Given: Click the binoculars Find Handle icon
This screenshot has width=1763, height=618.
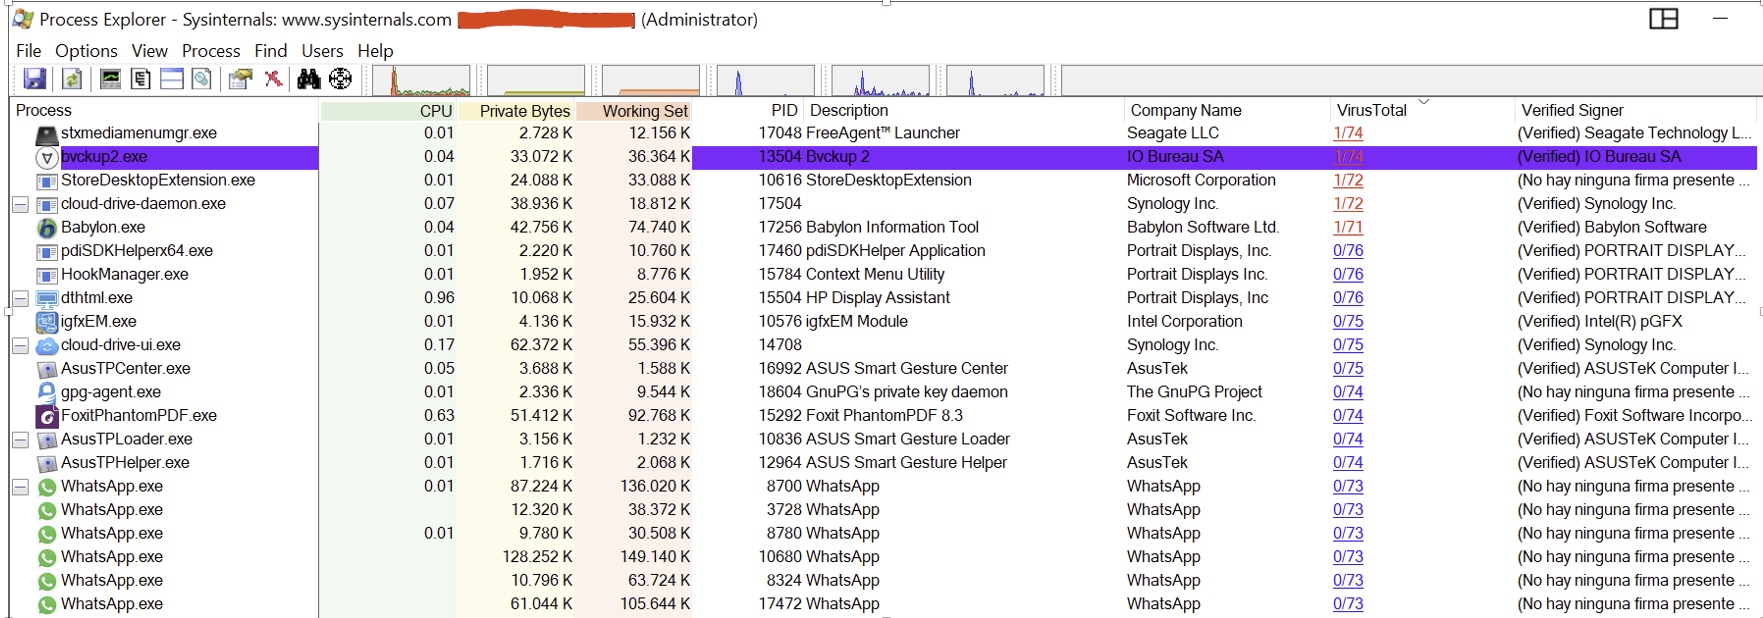Looking at the screenshot, I should [x=309, y=79].
